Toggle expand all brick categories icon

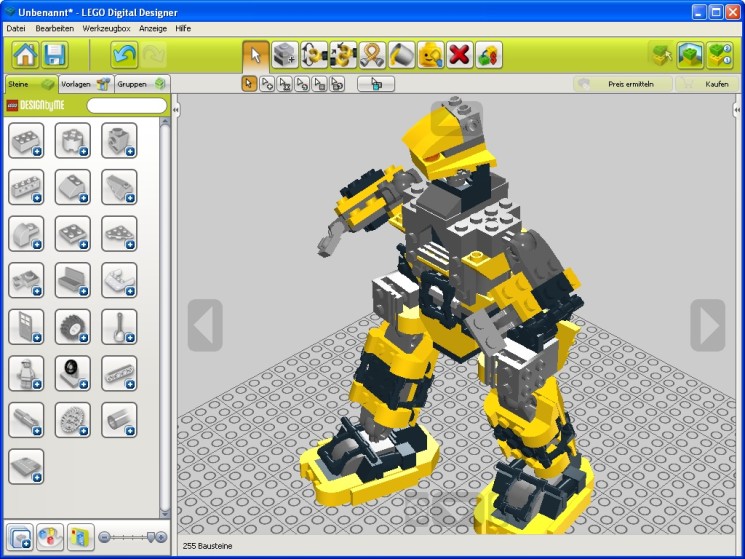coord(20,537)
